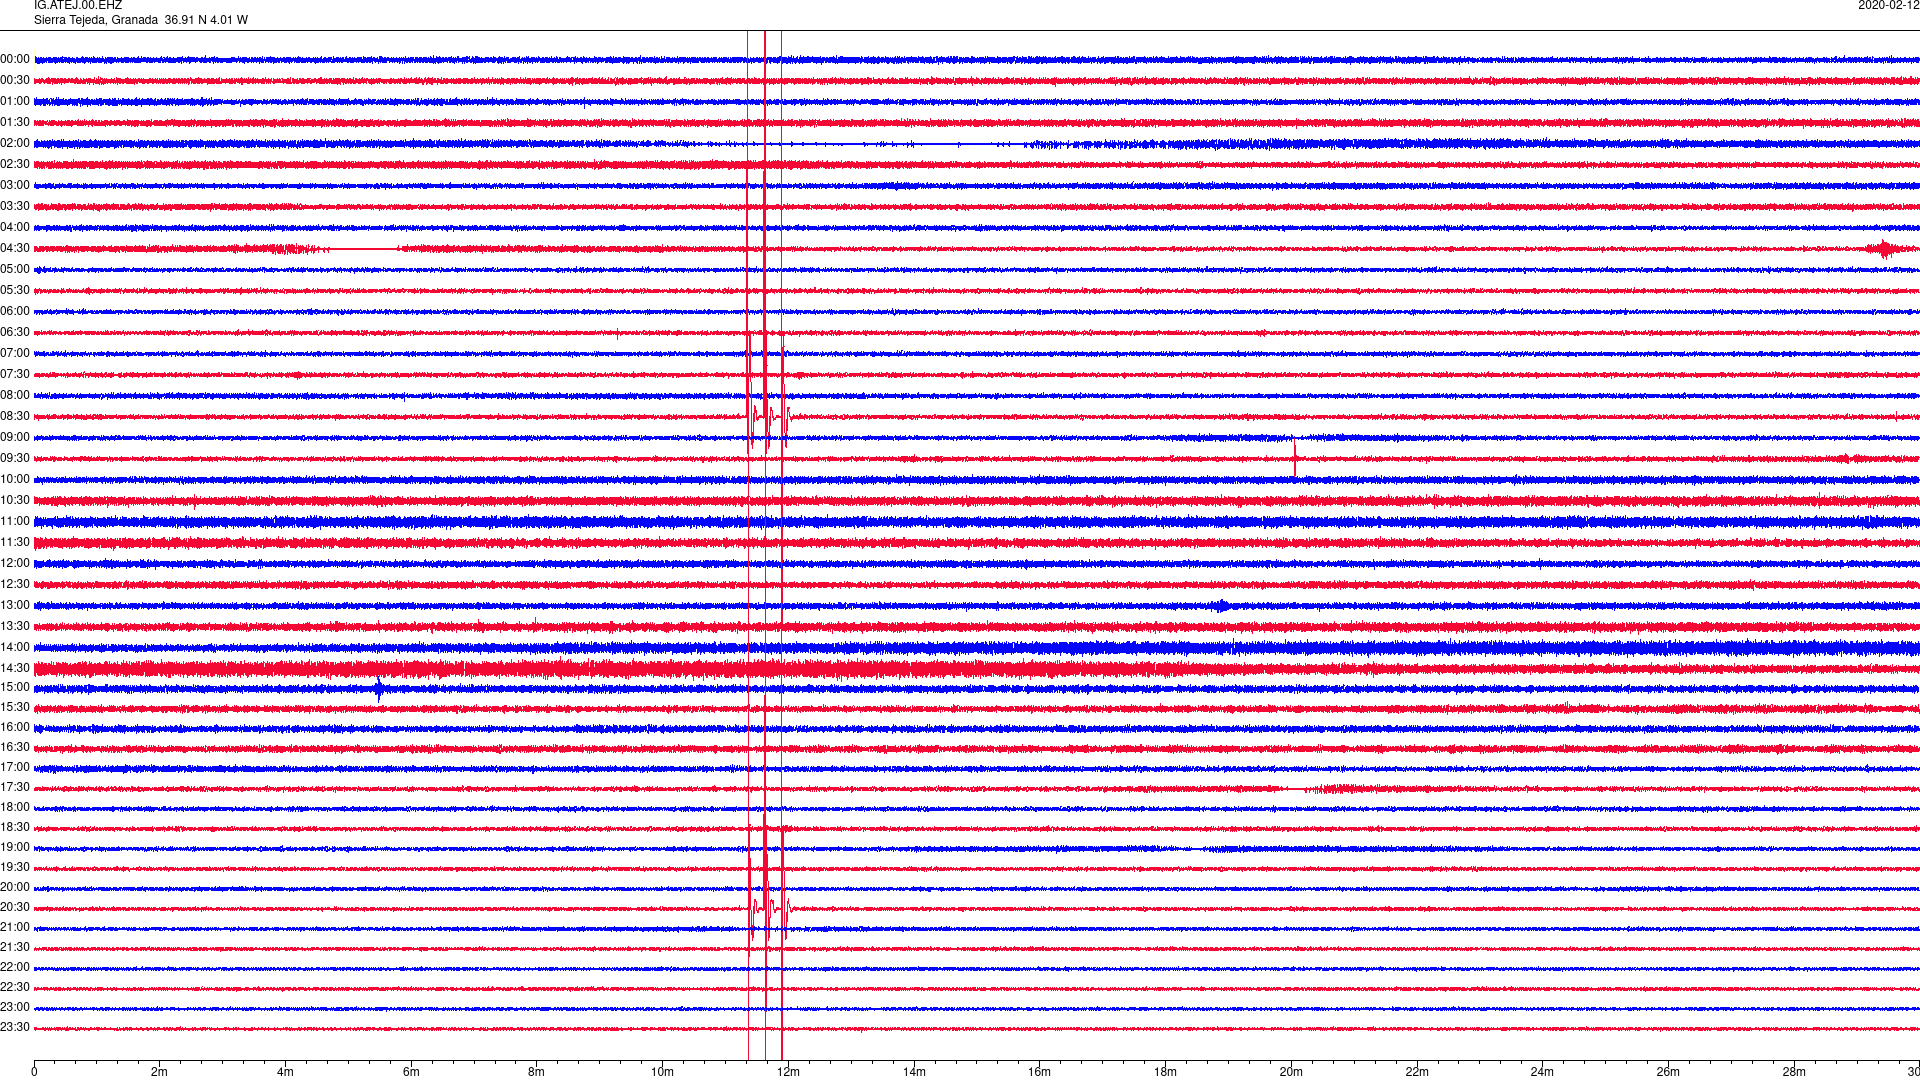Select the 23:00 time row label
The image size is (1920, 1080).
tap(15, 1007)
